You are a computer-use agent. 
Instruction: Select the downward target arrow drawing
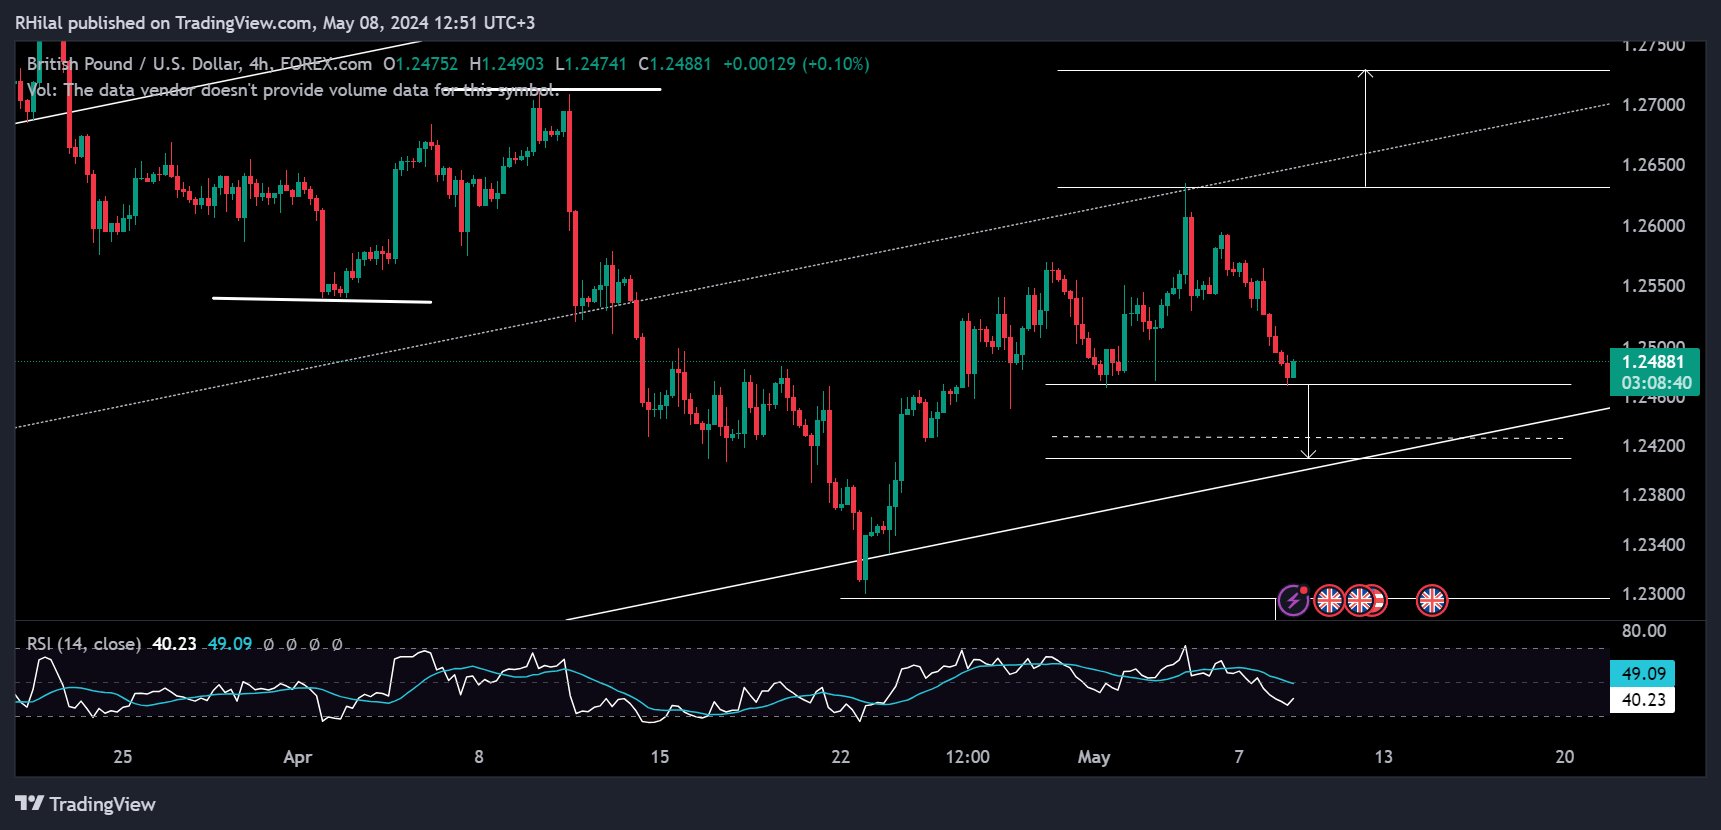(1309, 421)
